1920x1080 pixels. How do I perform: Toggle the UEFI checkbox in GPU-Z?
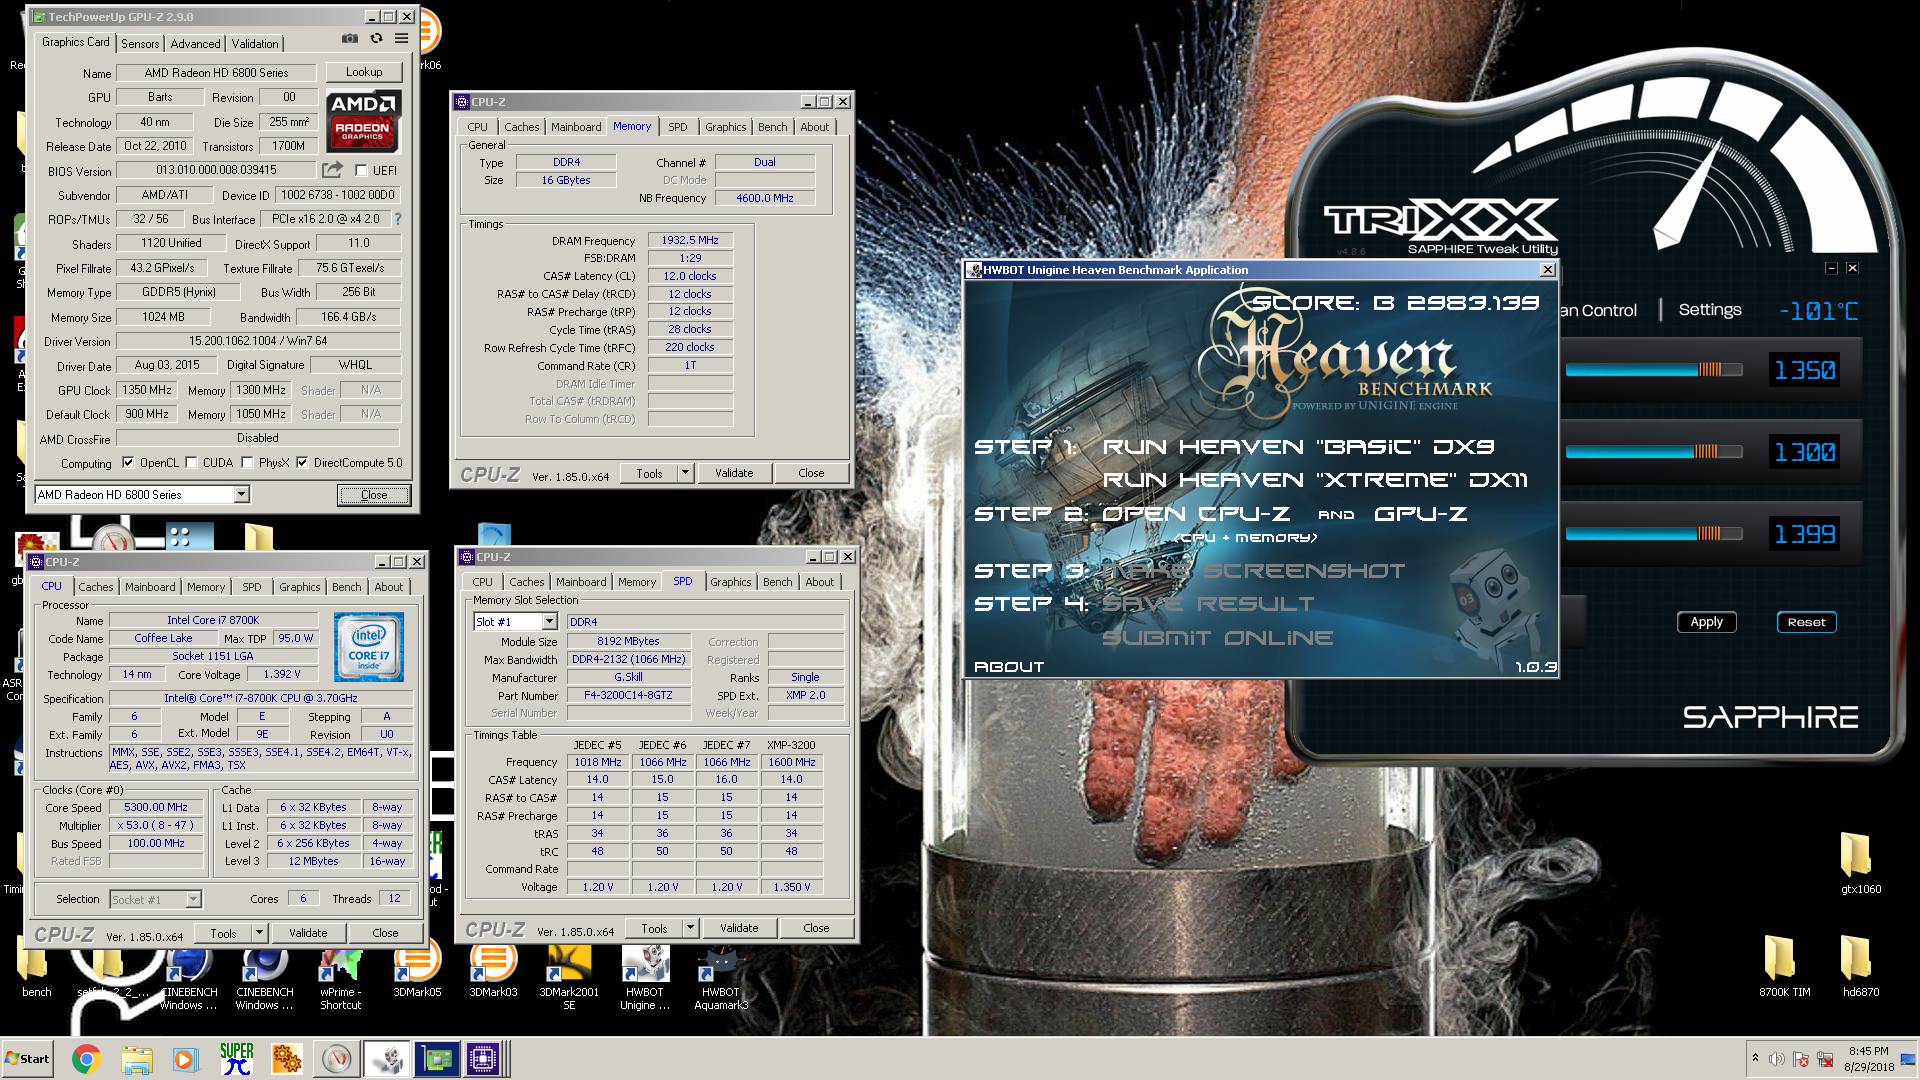[x=361, y=170]
